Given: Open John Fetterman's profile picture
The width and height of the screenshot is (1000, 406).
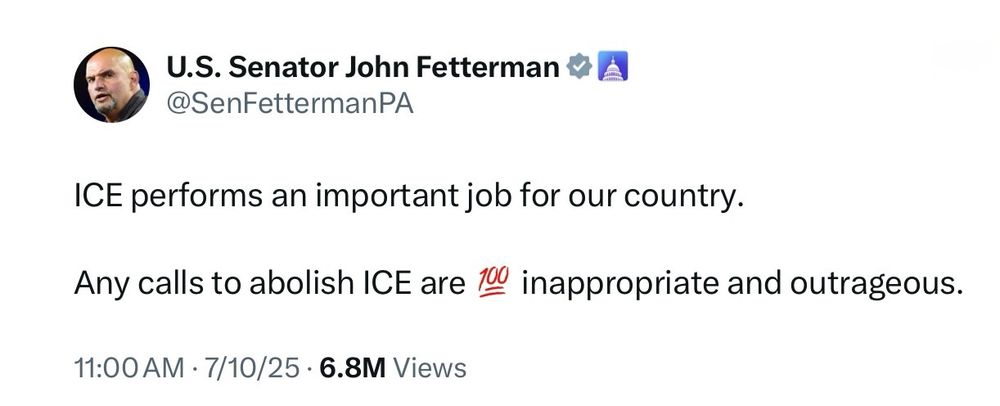Looking at the screenshot, I should point(112,85).
